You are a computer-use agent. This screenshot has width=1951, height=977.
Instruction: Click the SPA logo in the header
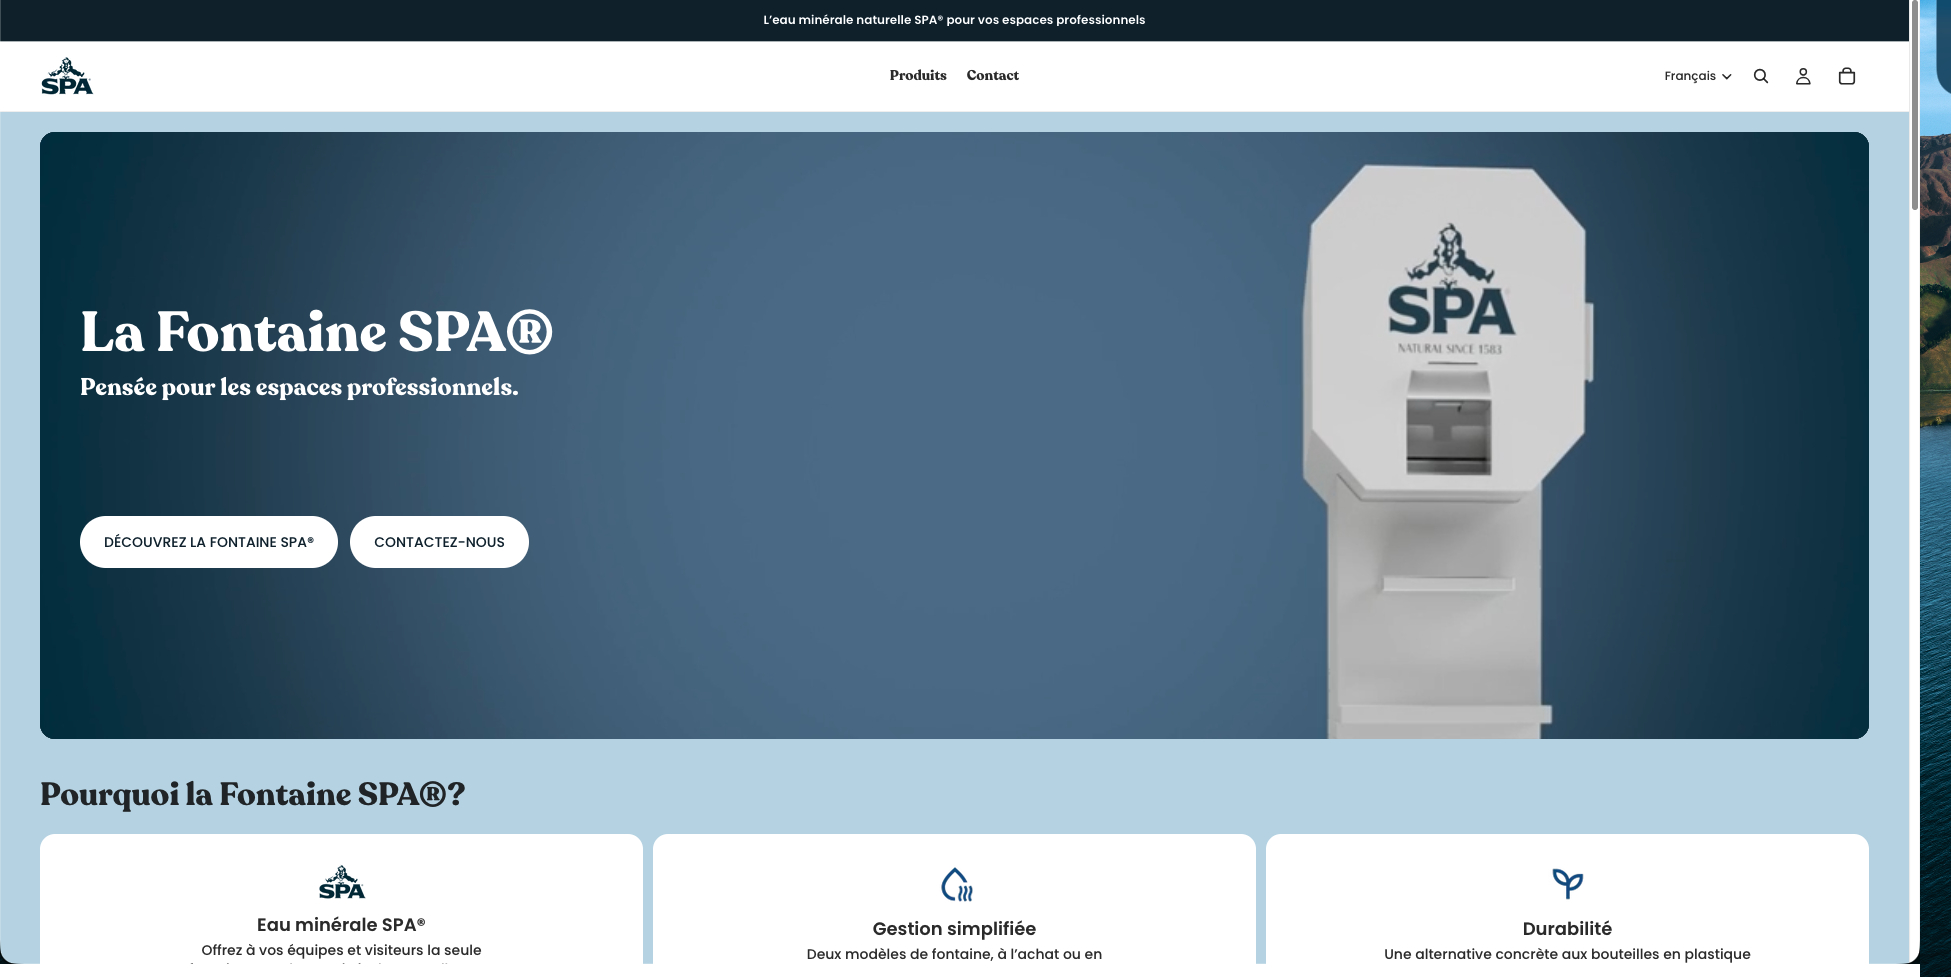point(67,76)
